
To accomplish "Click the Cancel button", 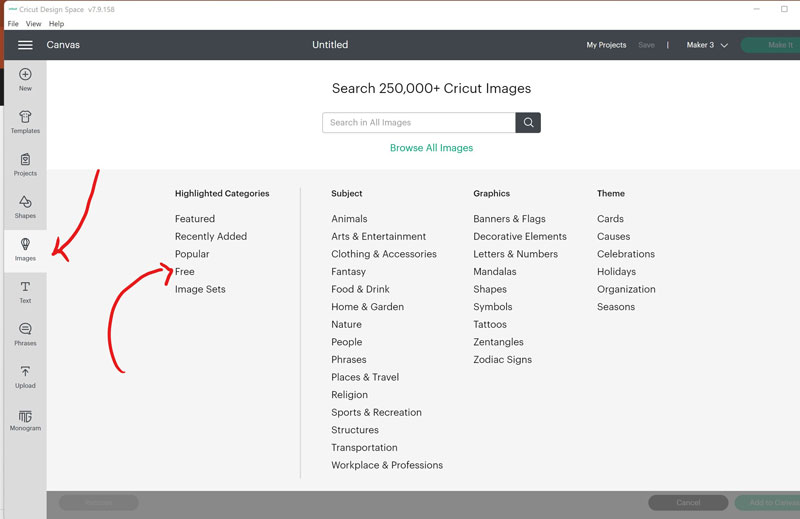I will [x=688, y=503].
